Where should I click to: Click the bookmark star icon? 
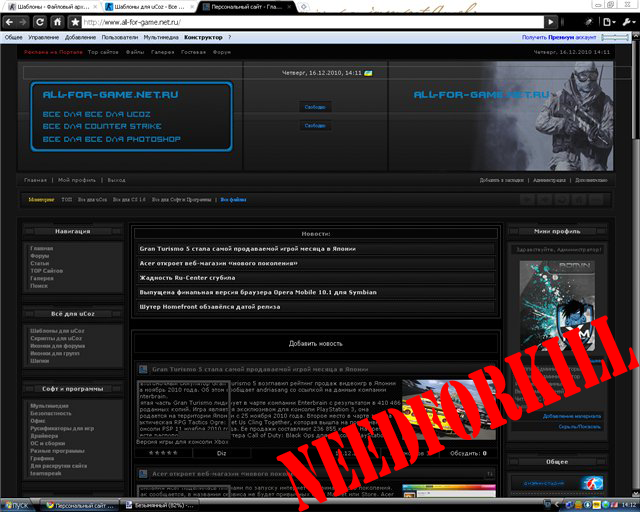75,21
